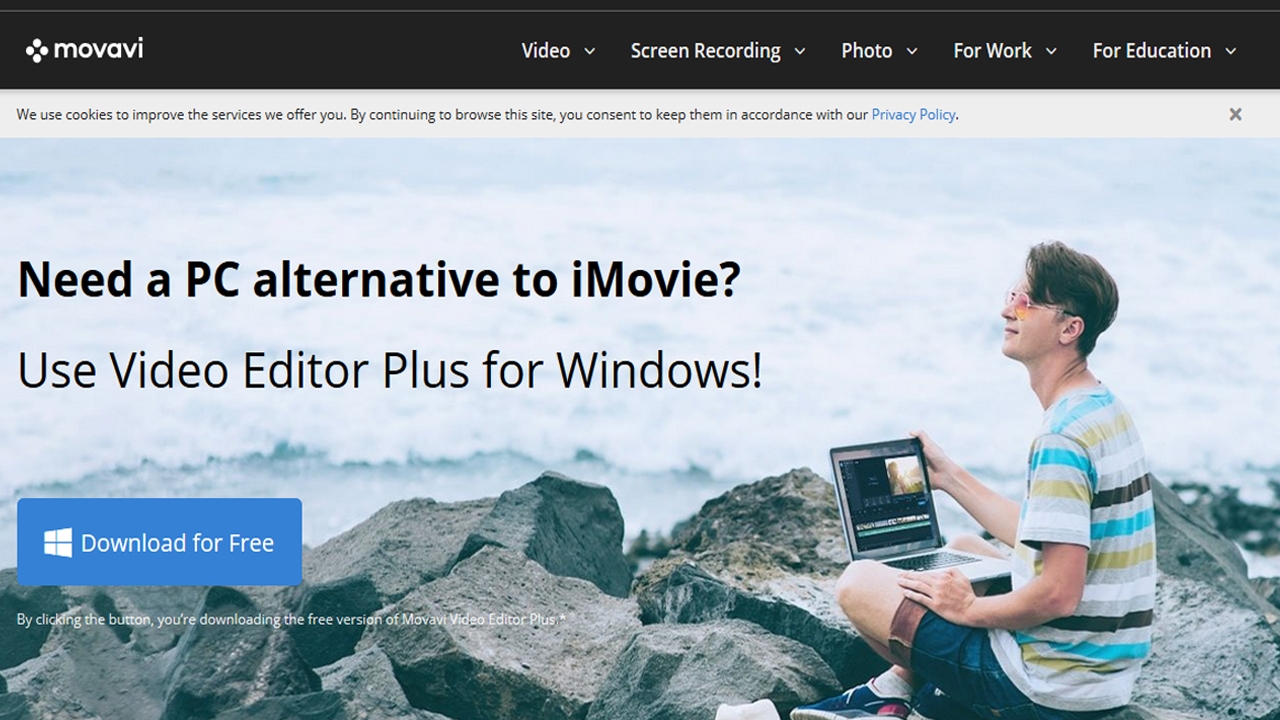Follow the Privacy Policy link
This screenshot has width=1280, height=720.
(x=913, y=114)
